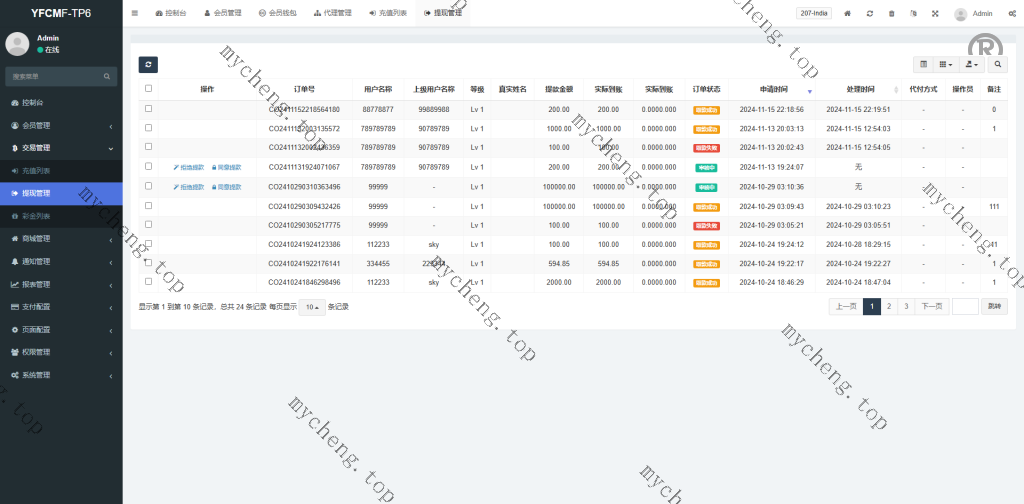Tick checkbox for order CO24111131924071067
This screenshot has height=504, width=1024.
[x=149, y=167]
